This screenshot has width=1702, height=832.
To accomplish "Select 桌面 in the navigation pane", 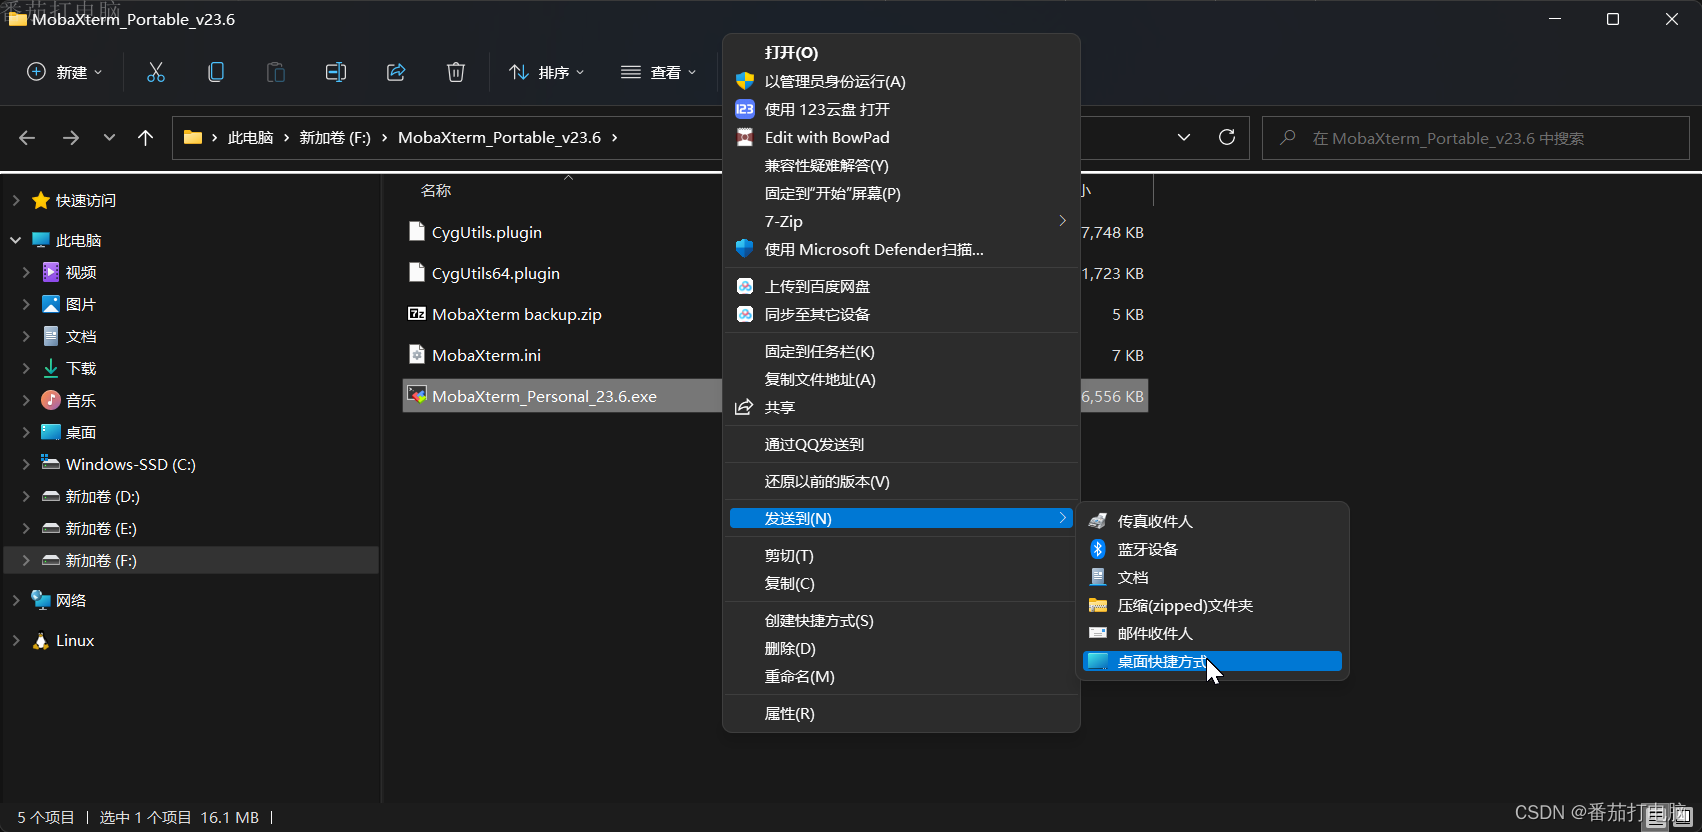I will 81,433.
